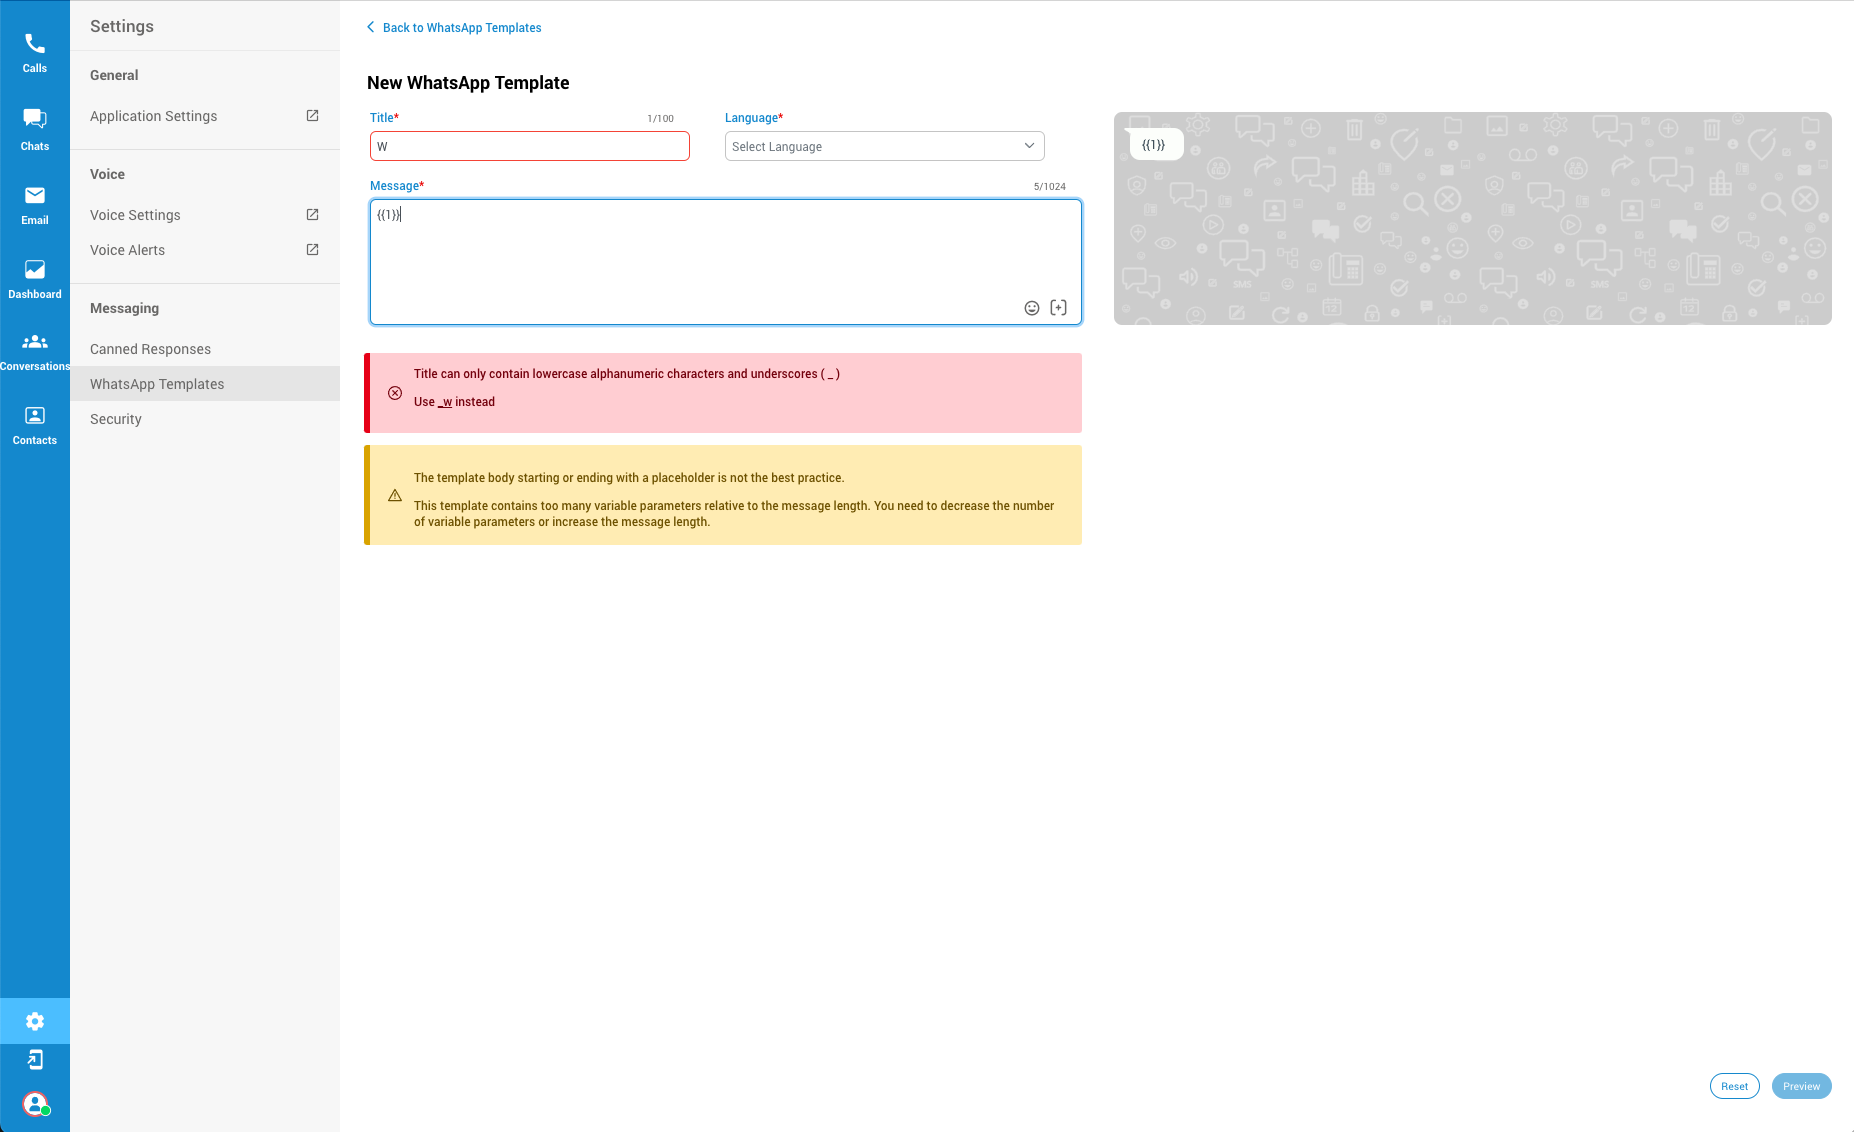Open the Chats section
The image size is (1854, 1132).
click(x=35, y=130)
